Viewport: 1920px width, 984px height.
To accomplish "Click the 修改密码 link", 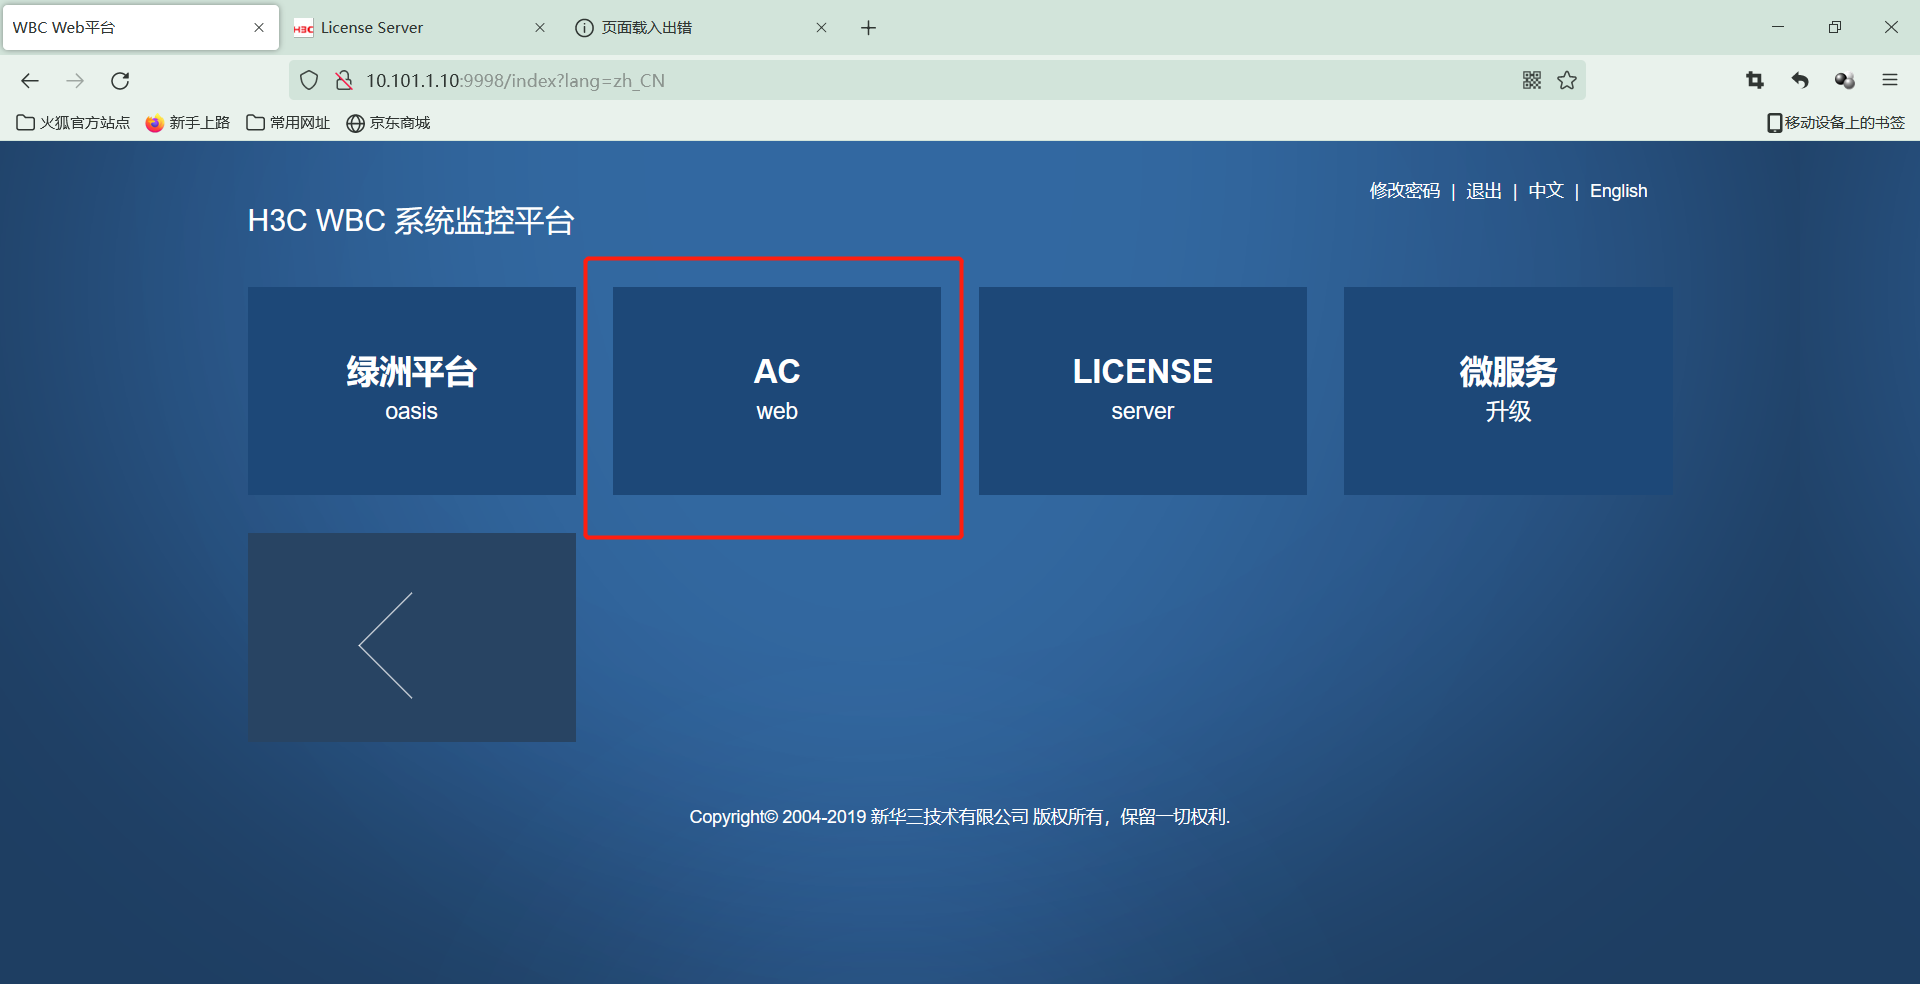I will (1405, 191).
